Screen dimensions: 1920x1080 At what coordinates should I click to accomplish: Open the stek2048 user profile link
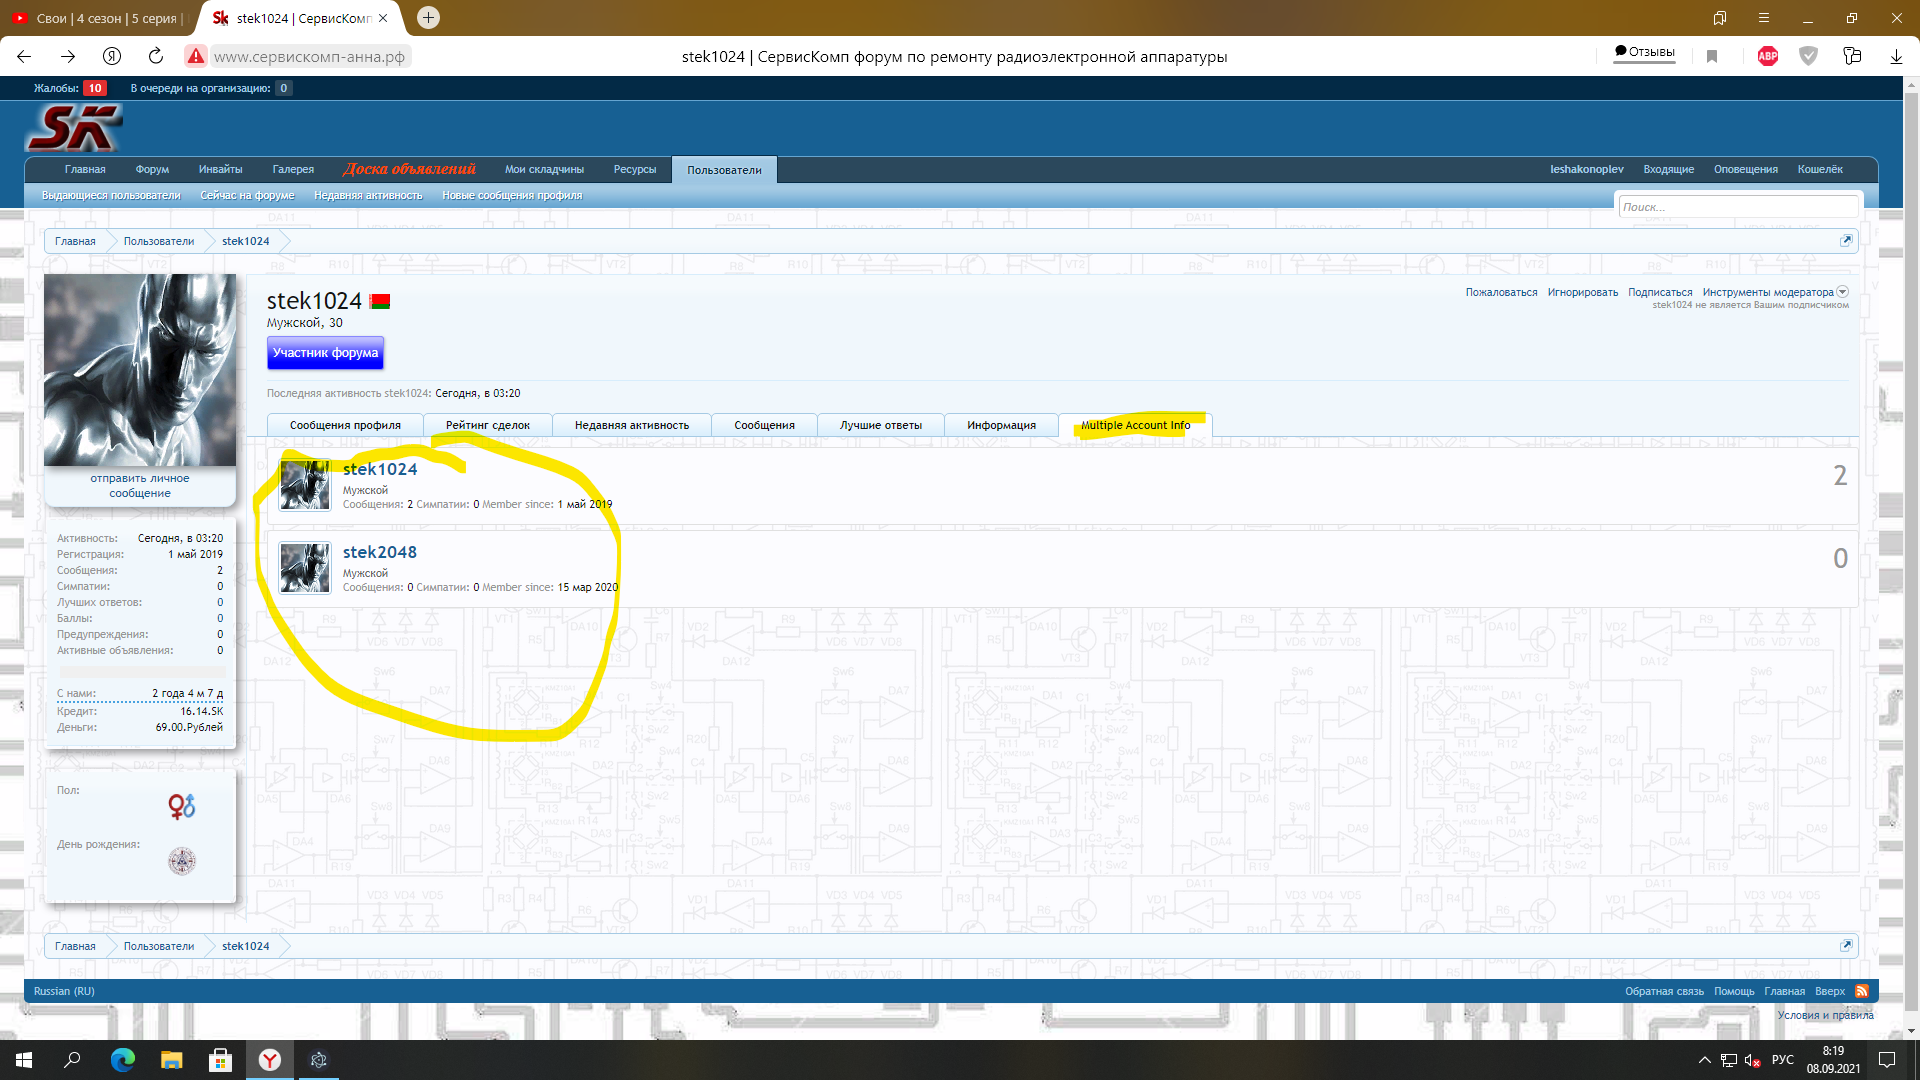point(379,552)
